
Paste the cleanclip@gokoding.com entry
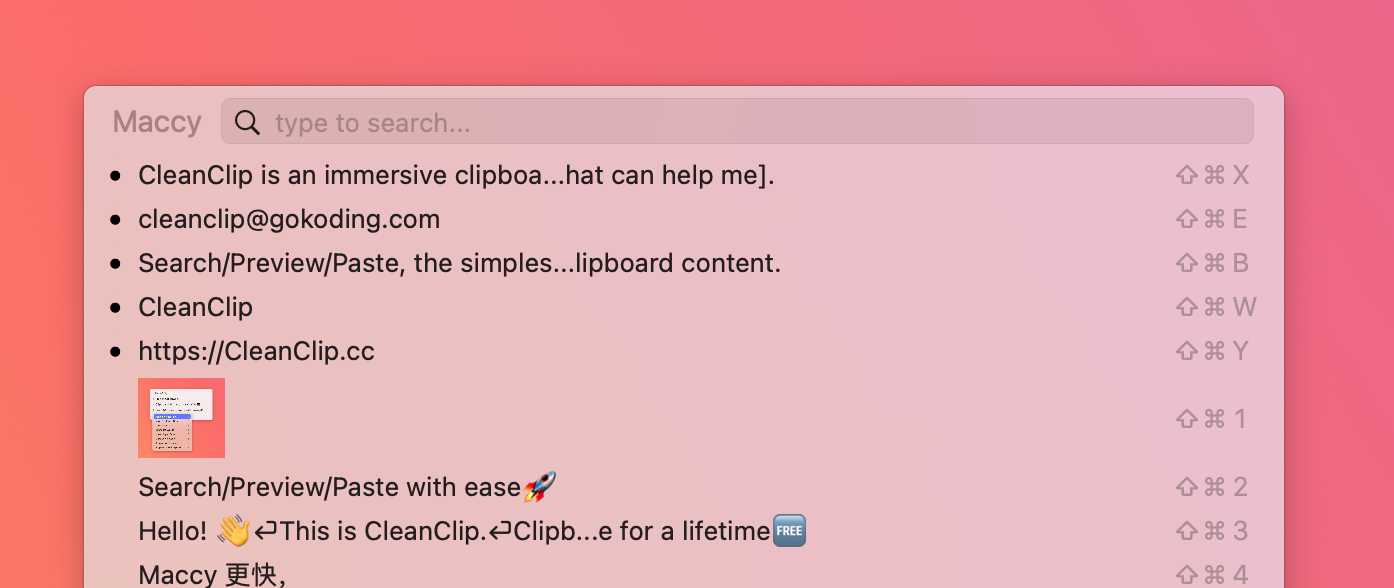[x=289, y=219]
